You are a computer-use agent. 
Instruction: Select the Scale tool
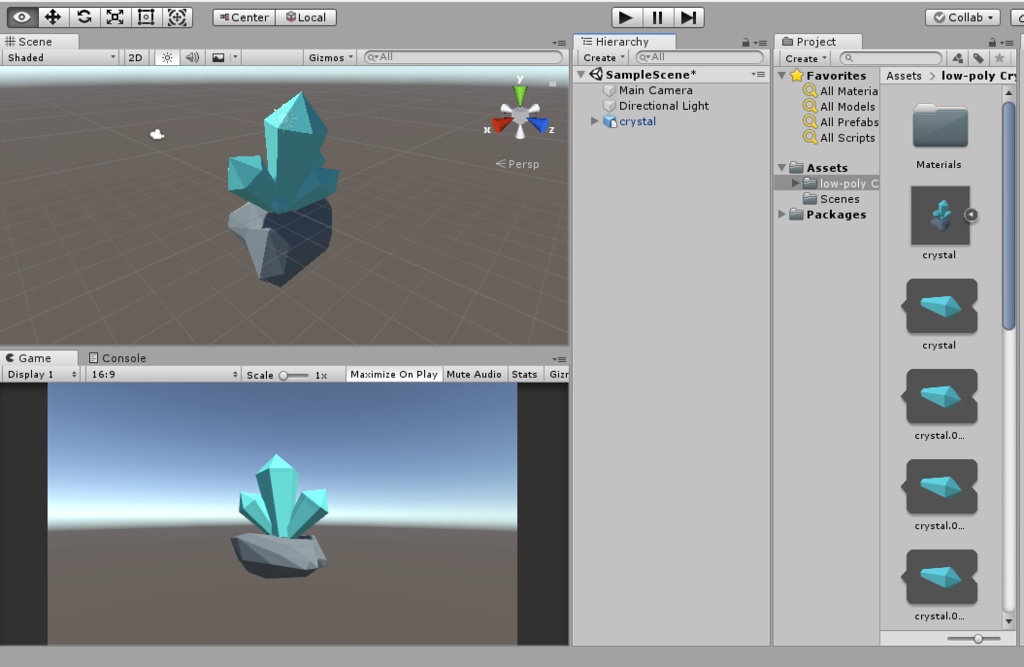115,17
